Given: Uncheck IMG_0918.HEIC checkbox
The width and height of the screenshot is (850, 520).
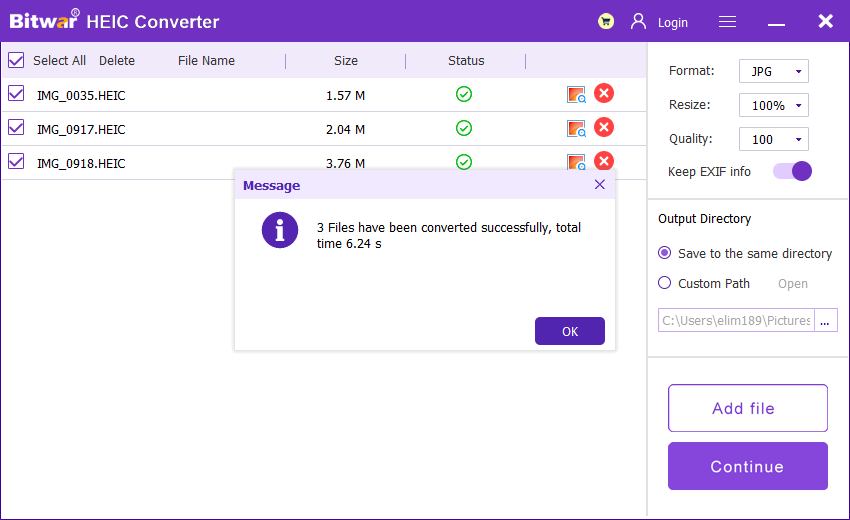Looking at the screenshot, I should 16,162.
